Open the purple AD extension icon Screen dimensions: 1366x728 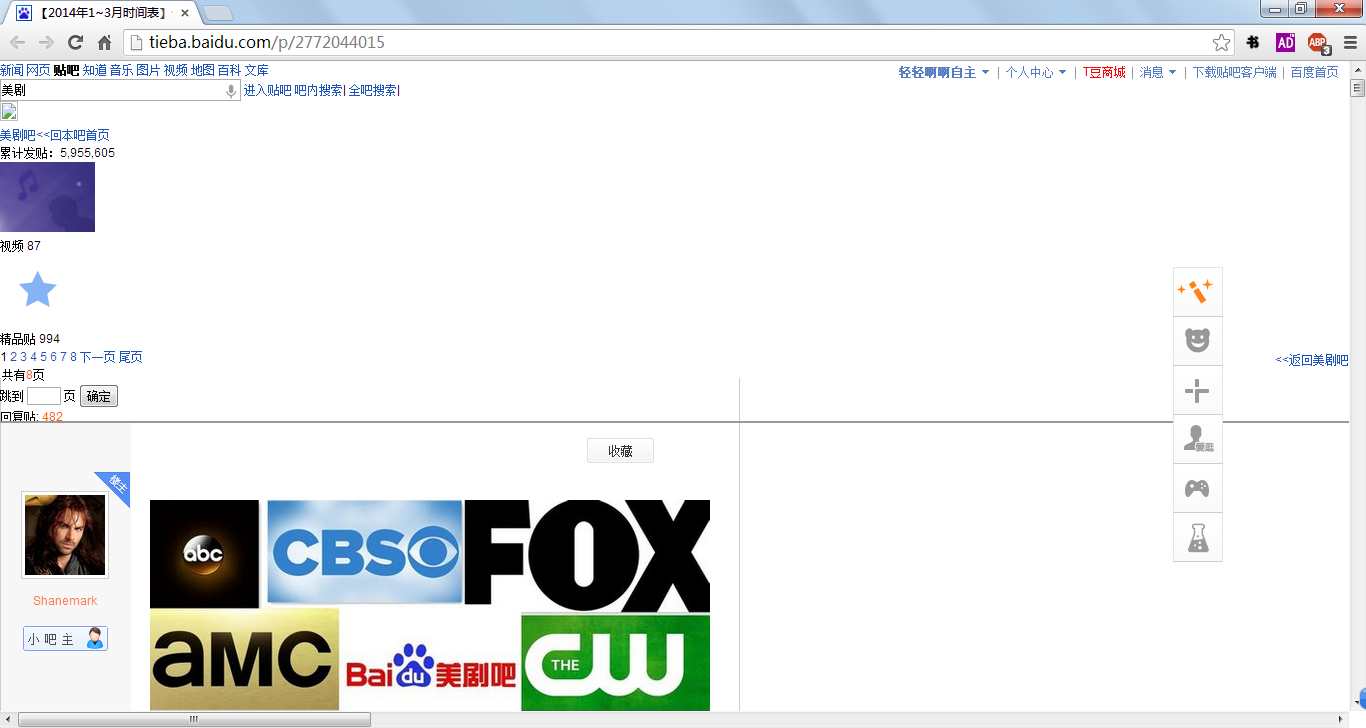1285,42
